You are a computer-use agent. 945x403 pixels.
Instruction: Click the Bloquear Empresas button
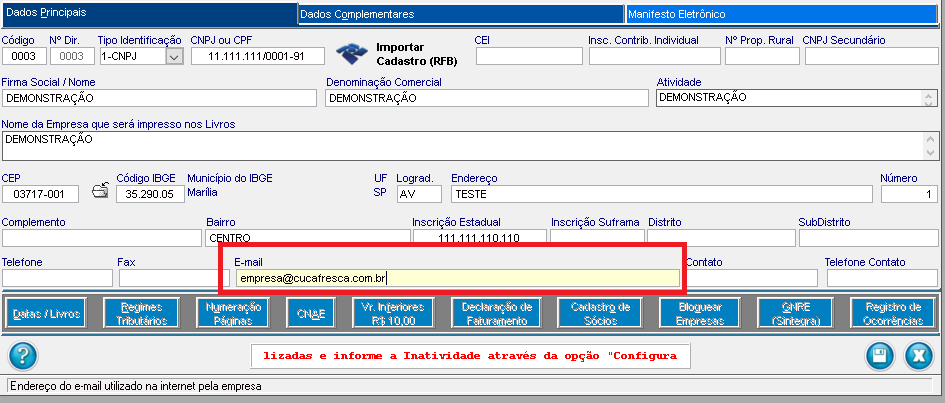click(700, 313)
